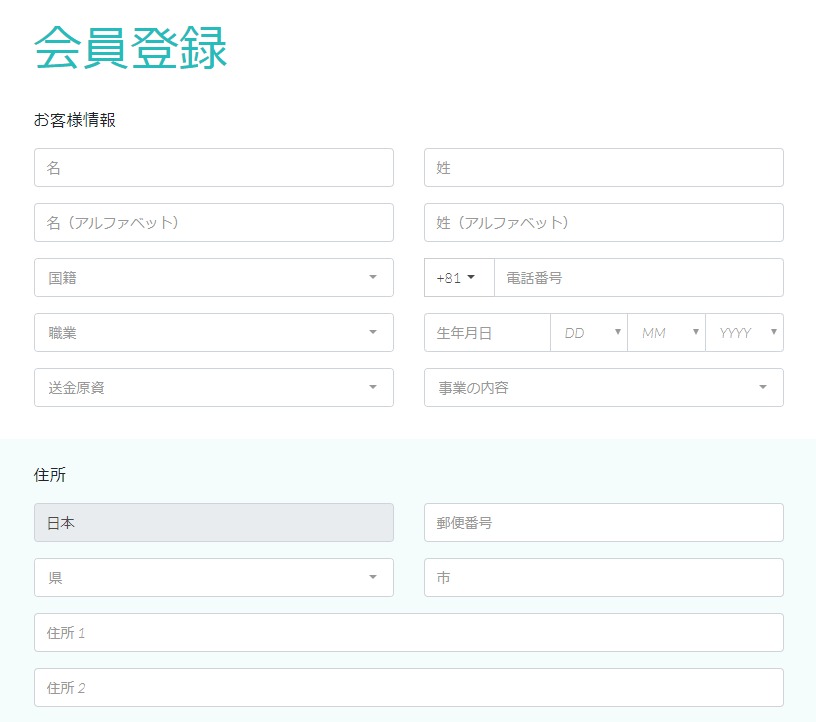Viewport: 816px width, 722px height.
Task: Select the DD day dropdown
Action: 589,333
